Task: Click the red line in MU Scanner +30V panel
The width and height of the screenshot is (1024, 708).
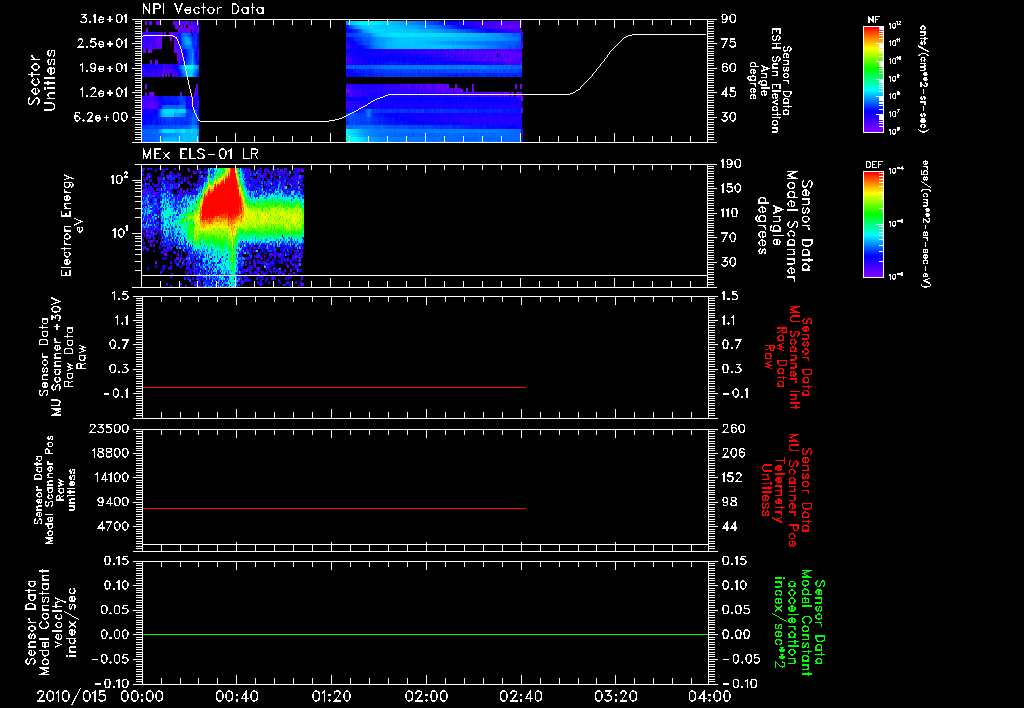Action: (334, 387)
